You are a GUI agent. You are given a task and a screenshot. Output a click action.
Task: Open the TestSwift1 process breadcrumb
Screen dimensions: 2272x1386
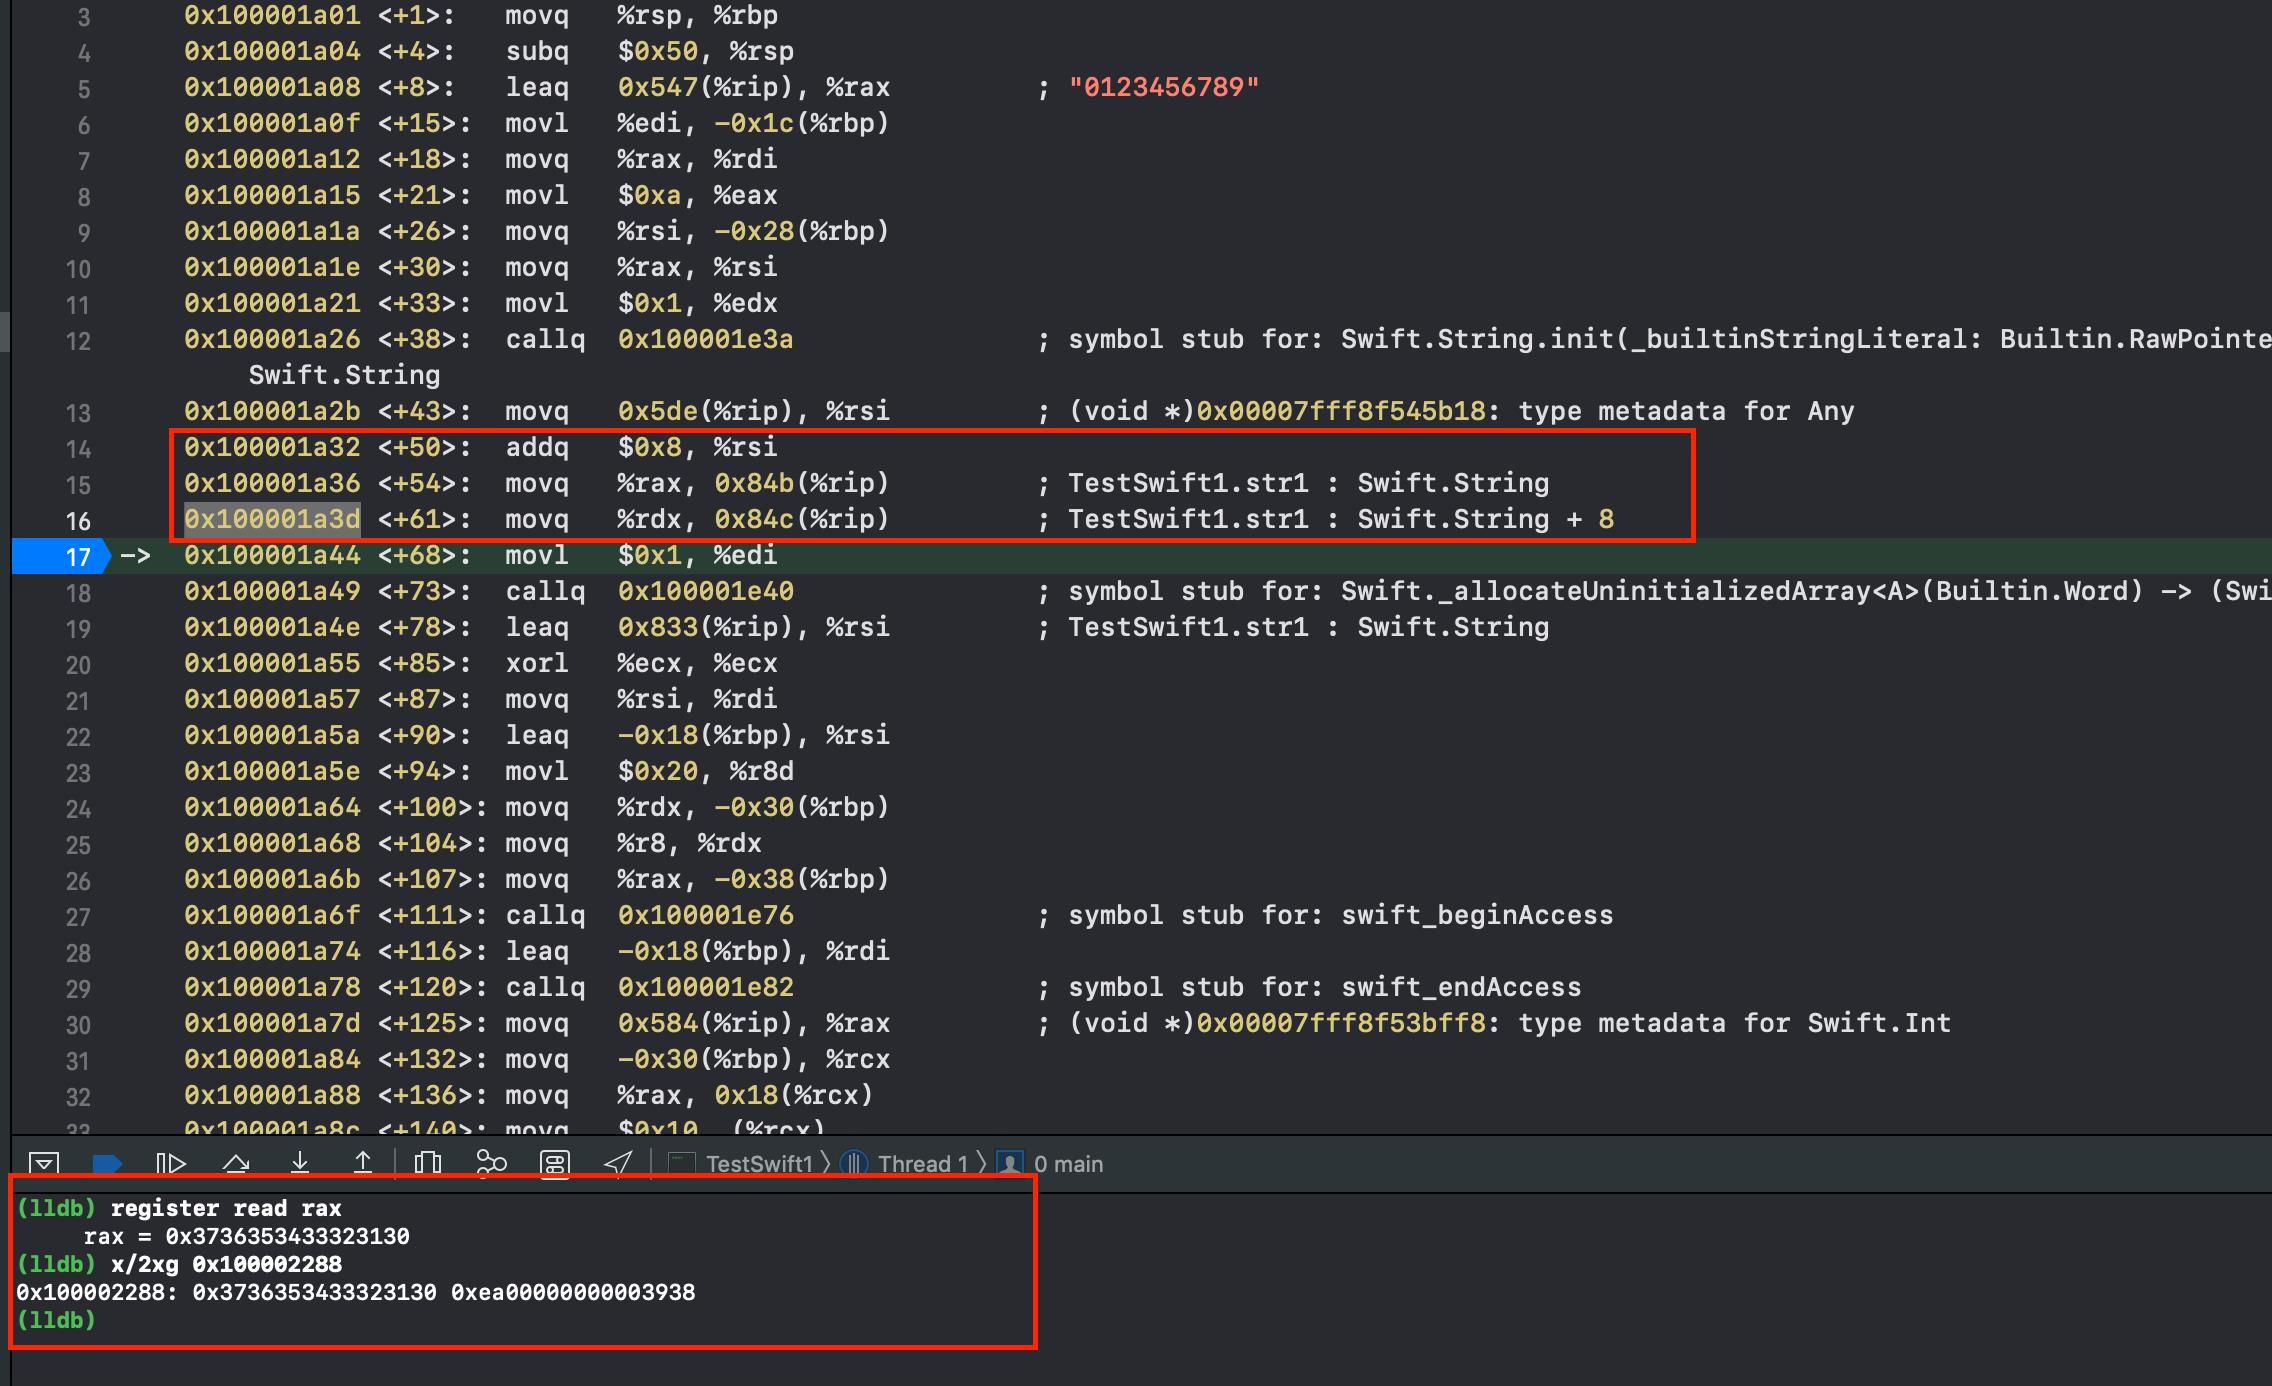(x=742, y=1164)
